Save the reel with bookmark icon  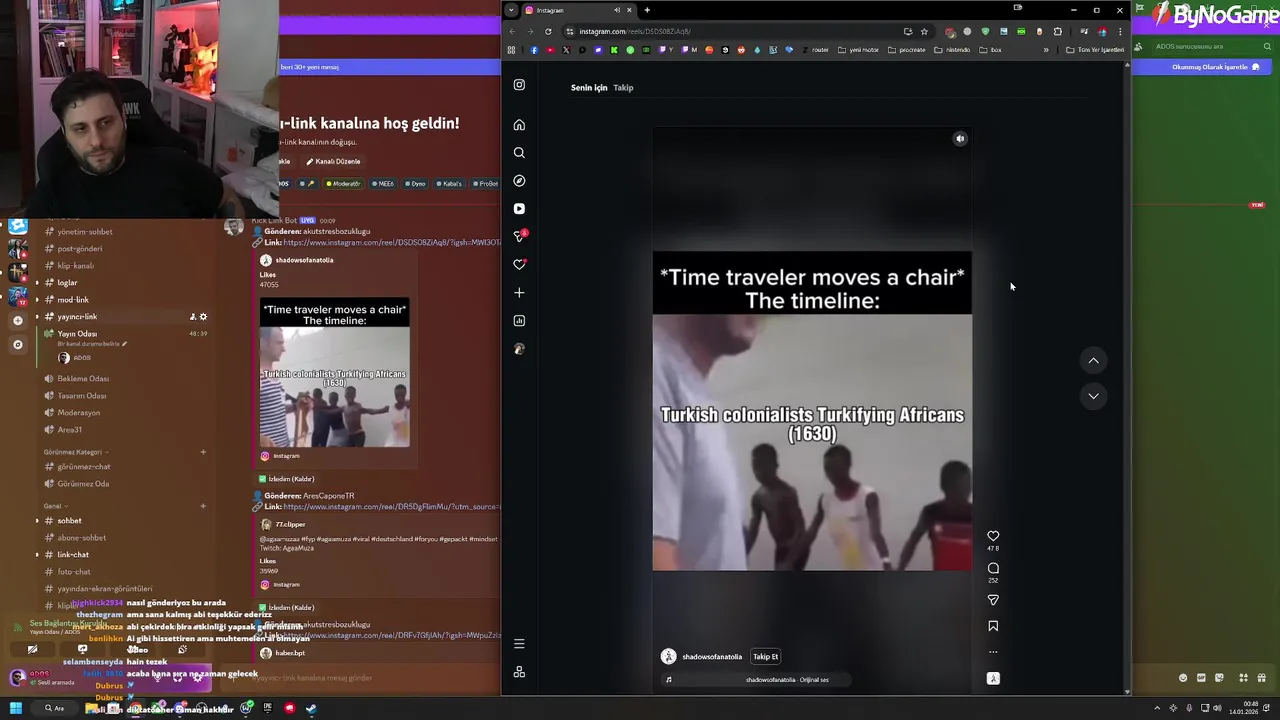[993, 626]
